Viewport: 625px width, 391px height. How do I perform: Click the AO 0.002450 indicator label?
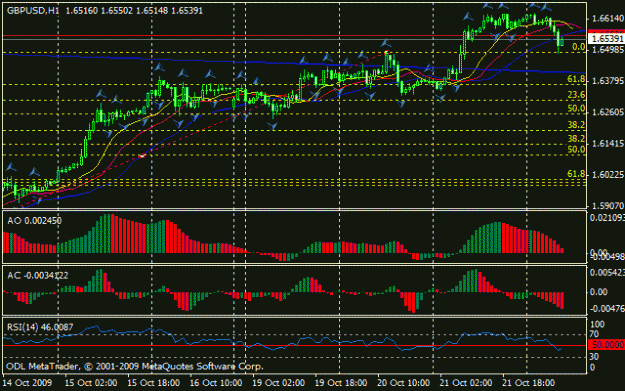(x=34, y=221)
